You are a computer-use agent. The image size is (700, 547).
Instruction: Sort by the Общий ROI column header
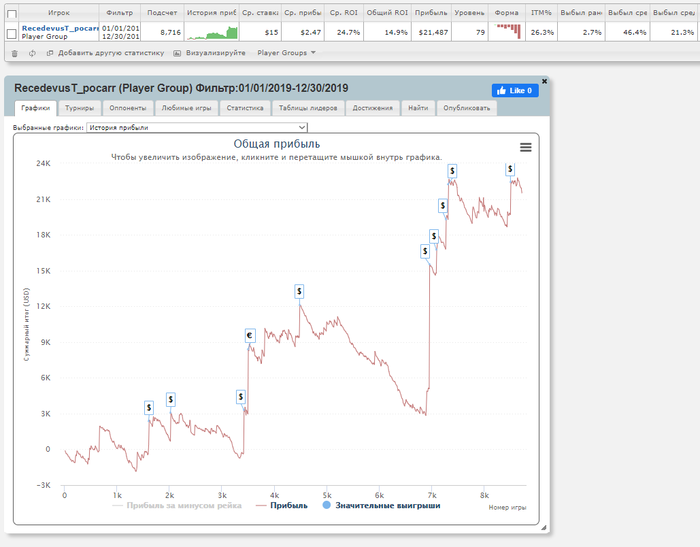[x=387, y=13]
